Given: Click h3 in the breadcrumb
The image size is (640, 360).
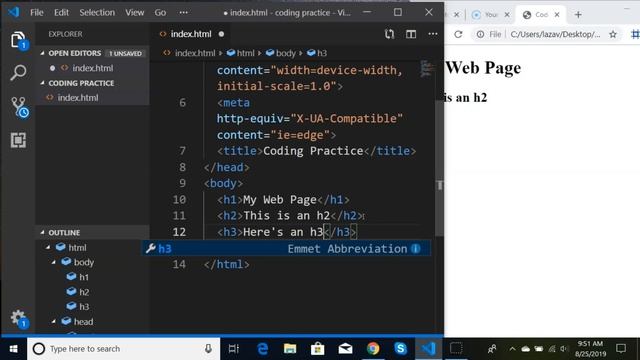Looking at the screenshot, I should [322, 53].
